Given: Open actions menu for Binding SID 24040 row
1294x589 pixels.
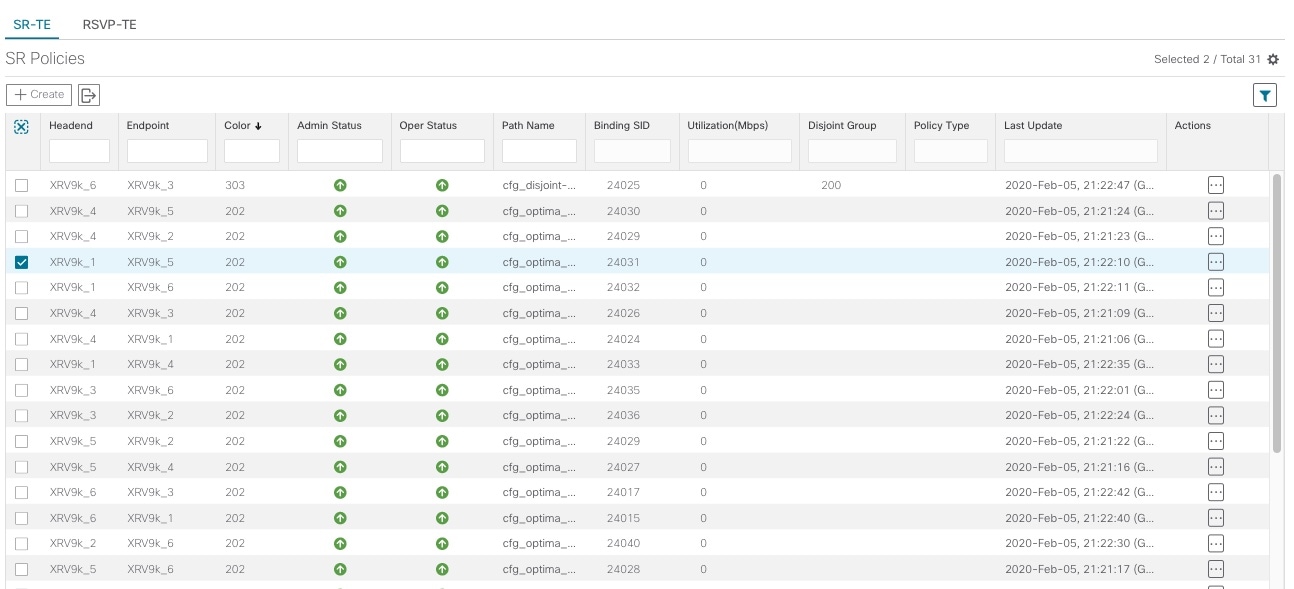Looking at the screenshot, I should point(1216,544).
